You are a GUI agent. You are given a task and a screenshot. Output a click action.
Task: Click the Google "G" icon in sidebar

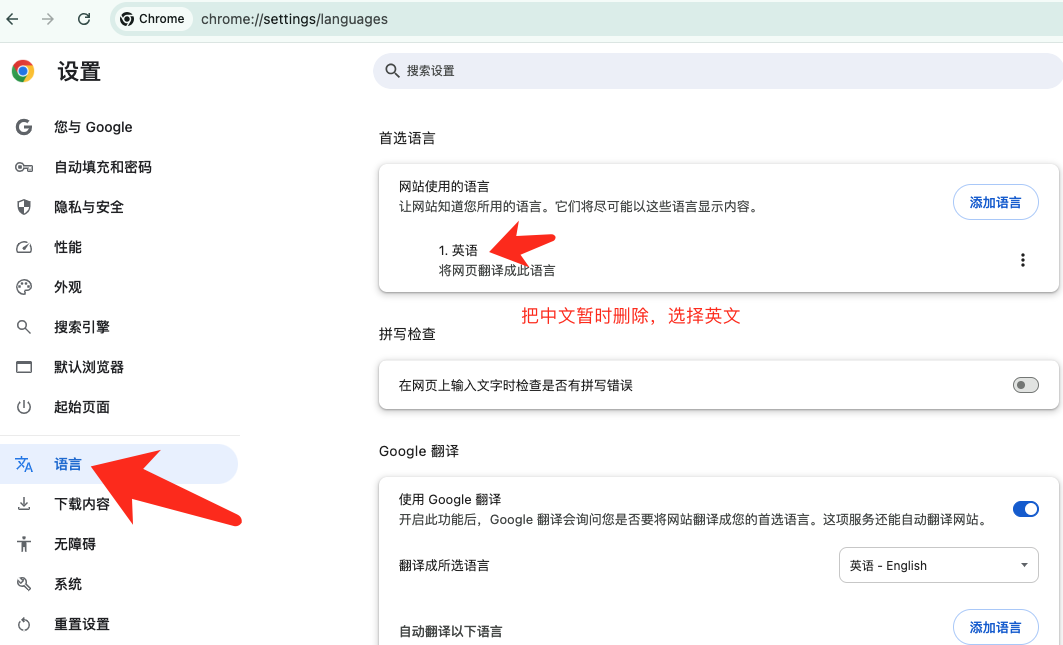pyautogui.click(x=24, y=127)
